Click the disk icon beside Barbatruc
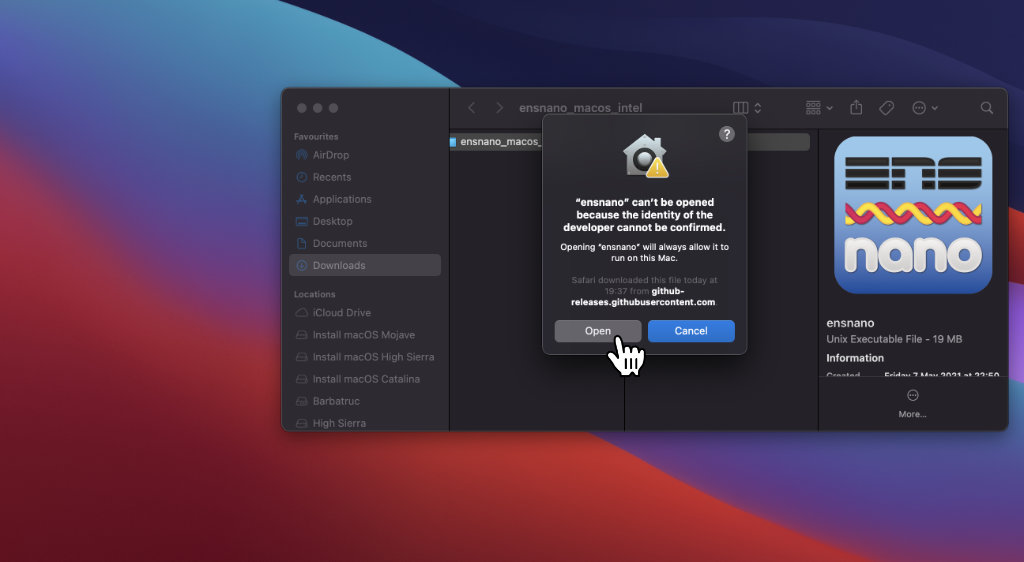The height and width of the screenshot is (562, 1024). click(x=301, y=401)
